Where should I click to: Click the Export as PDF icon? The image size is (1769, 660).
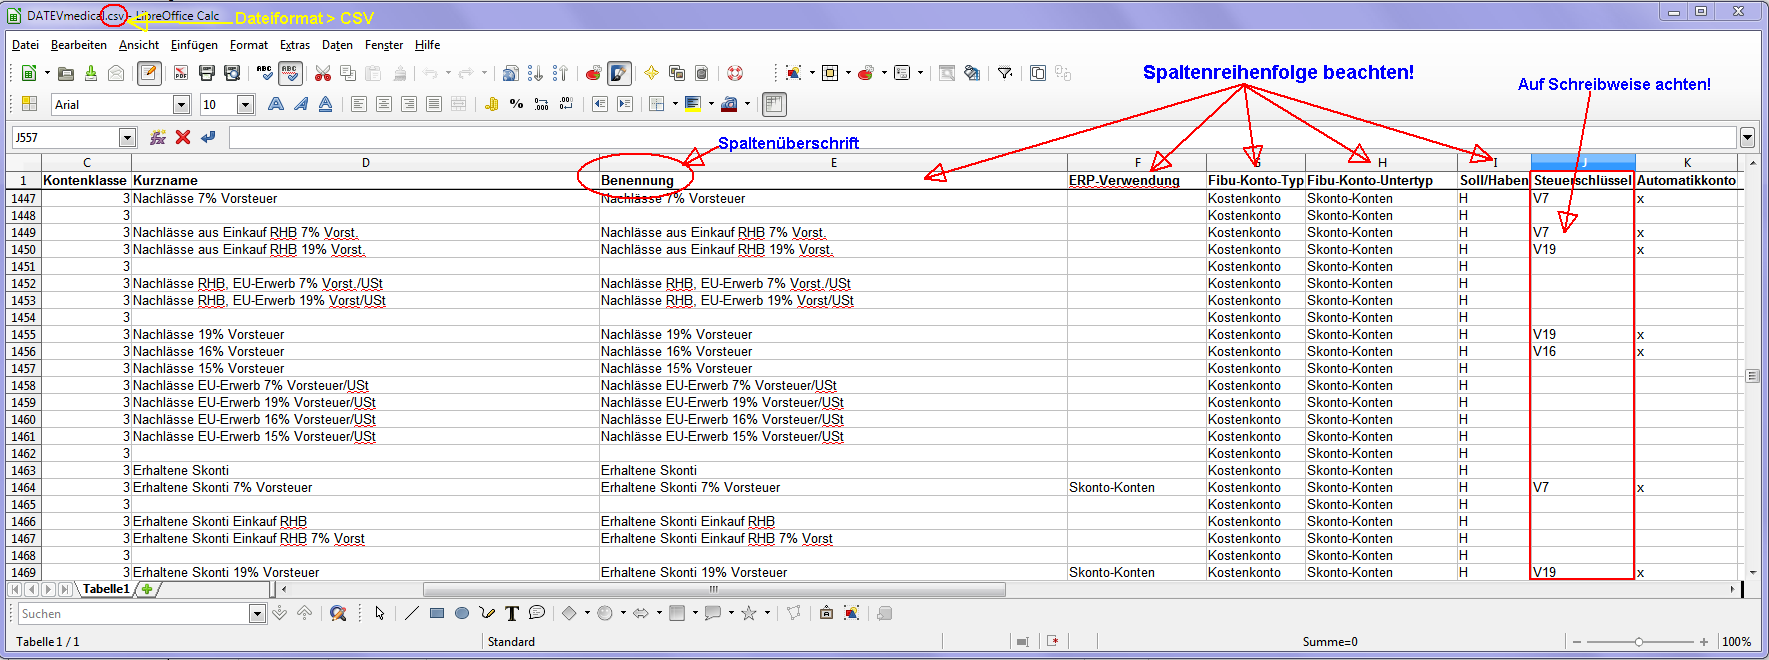pos(181,73)
